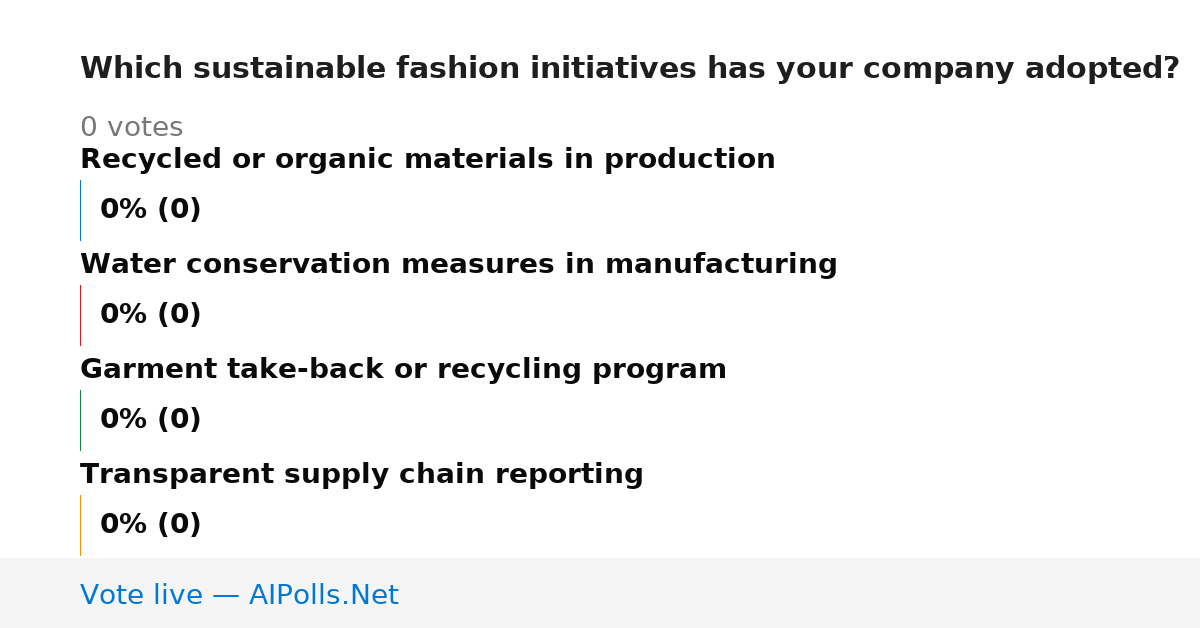Click 0% (0) result under Recycled materials

[150, 210]
